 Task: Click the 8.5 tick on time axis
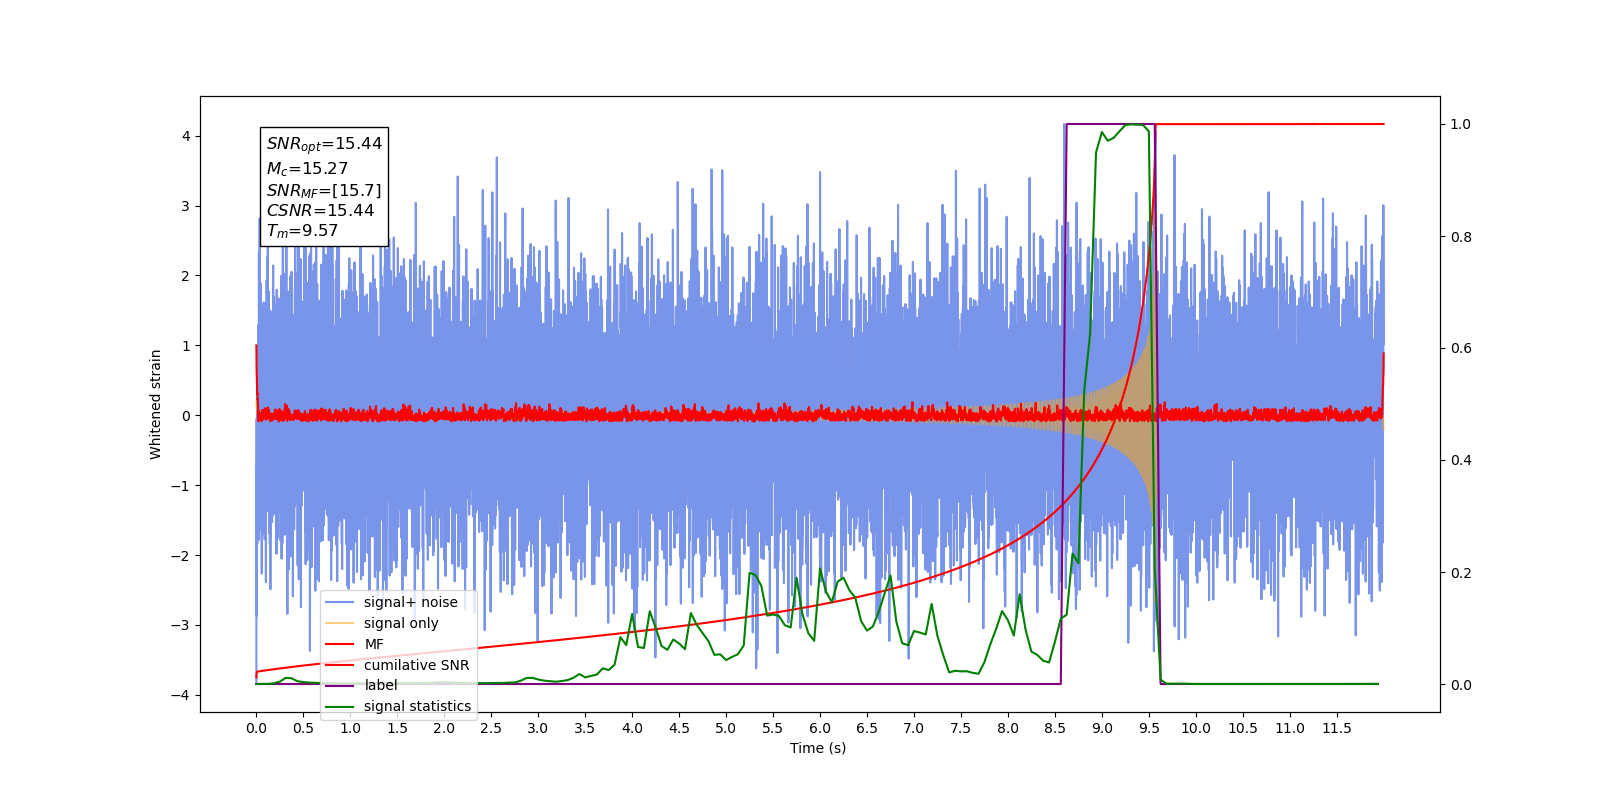pos(1055,728)
